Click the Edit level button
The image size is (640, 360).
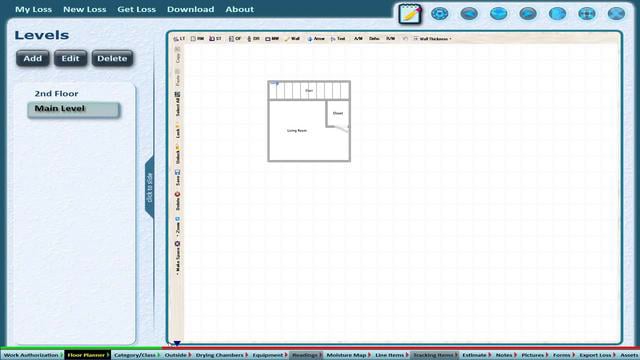click(x=70, y=58)
